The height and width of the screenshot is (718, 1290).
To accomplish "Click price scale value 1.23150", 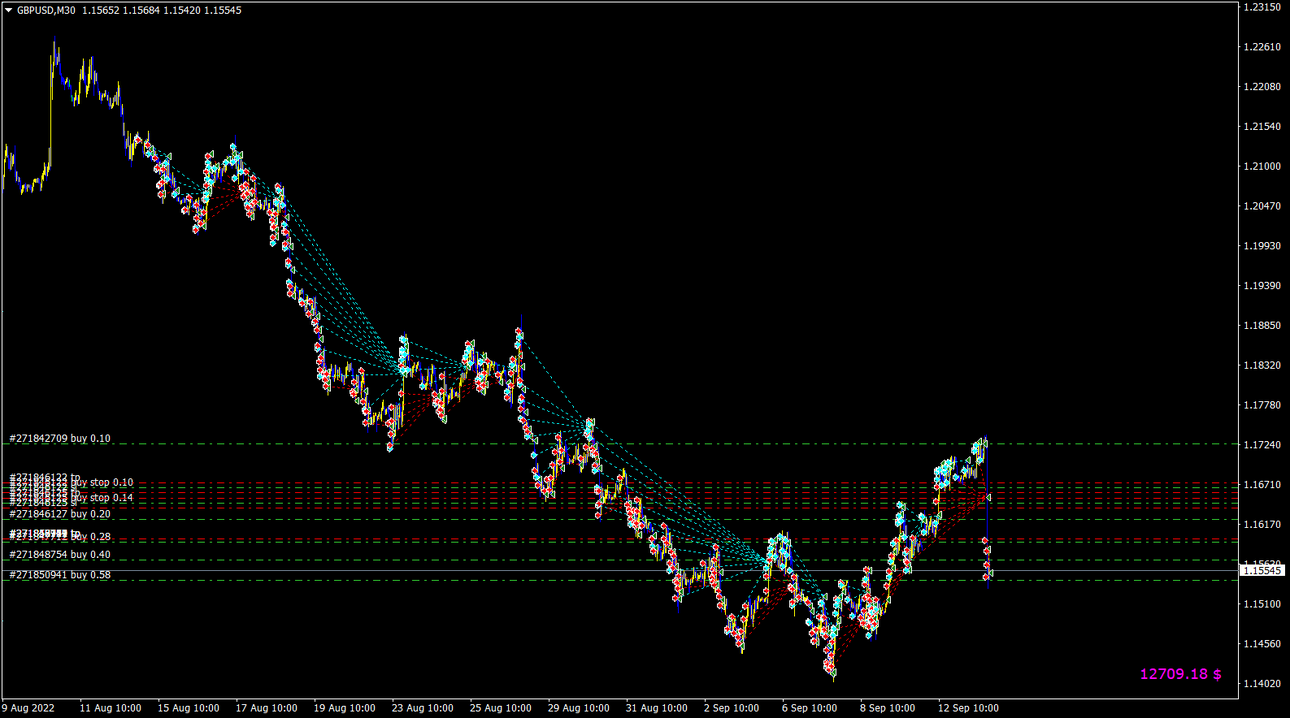I will tap(1261, 7).
